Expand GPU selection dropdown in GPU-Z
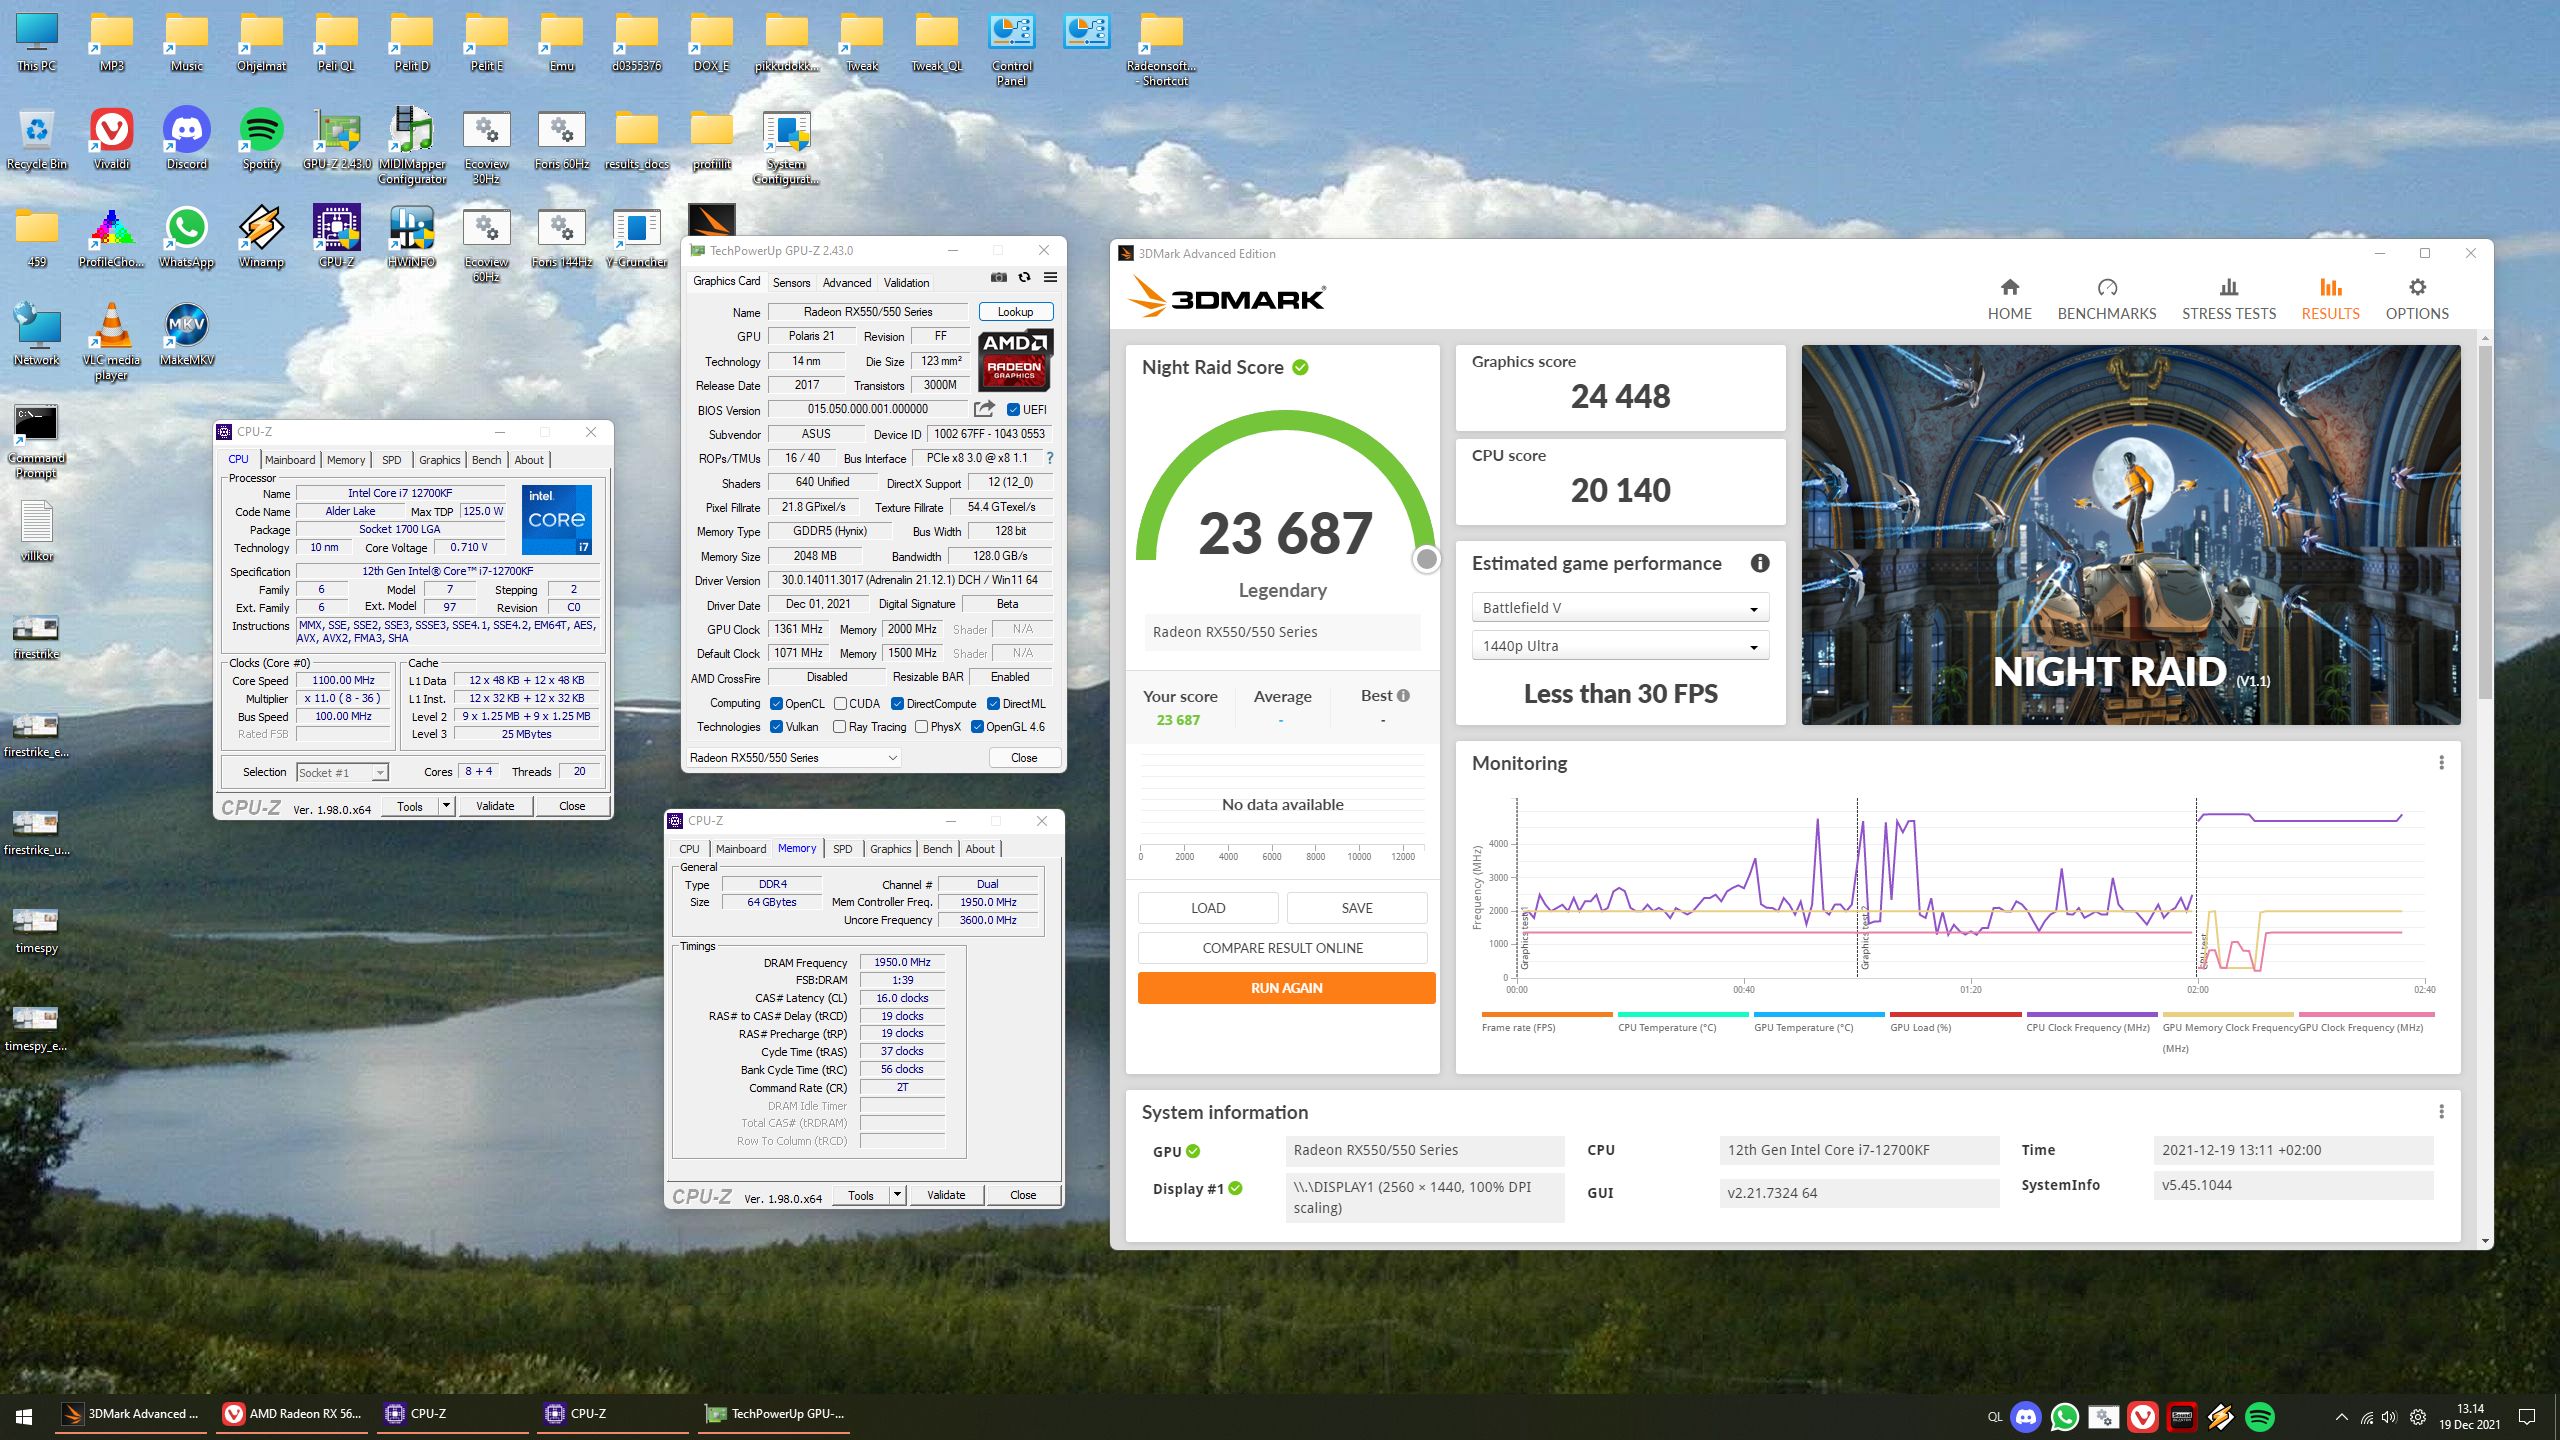 coord(794,758)
